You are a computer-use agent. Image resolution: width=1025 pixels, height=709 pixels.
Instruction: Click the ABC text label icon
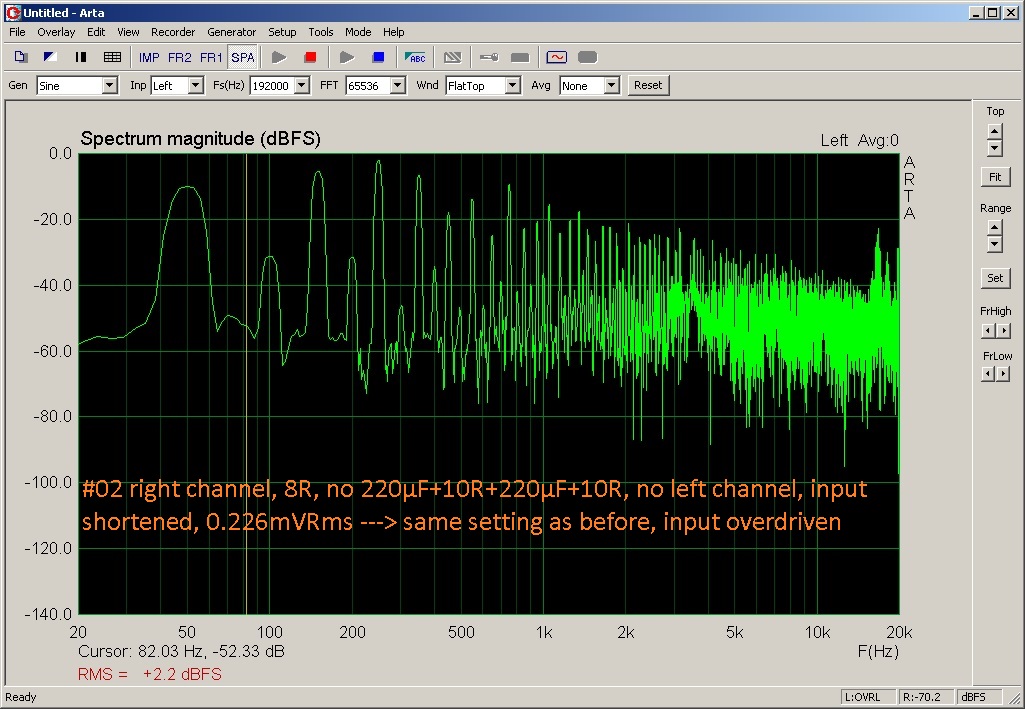coord(415,58)
